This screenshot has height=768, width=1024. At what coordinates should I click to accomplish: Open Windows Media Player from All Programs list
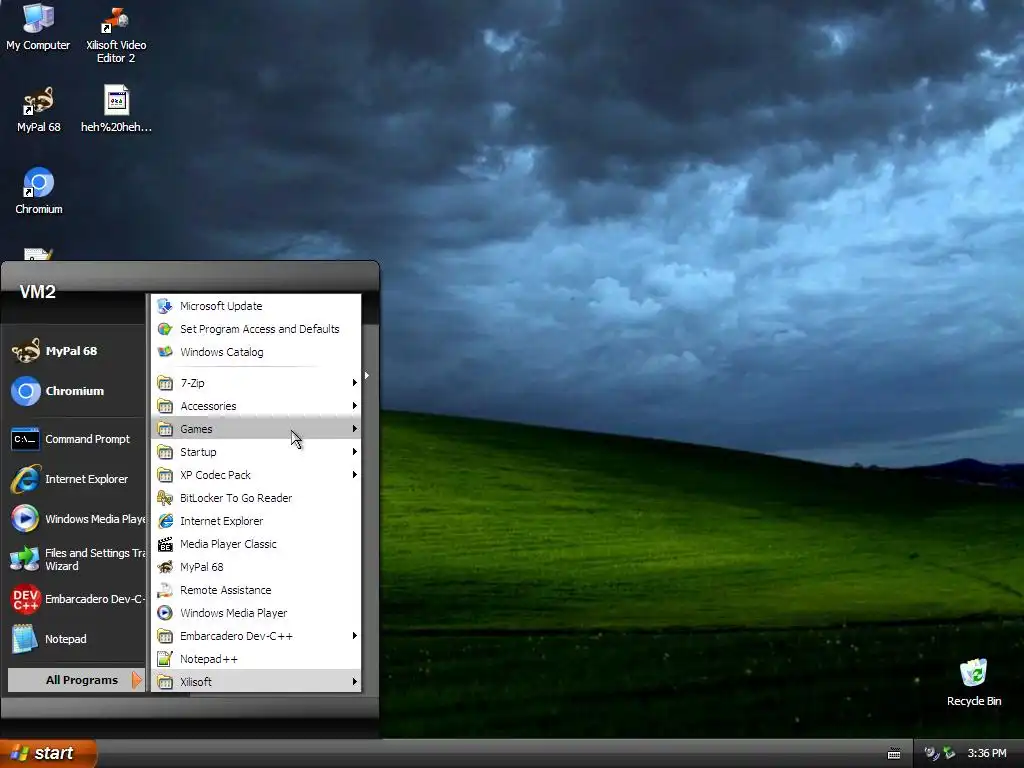click(256, 613)
